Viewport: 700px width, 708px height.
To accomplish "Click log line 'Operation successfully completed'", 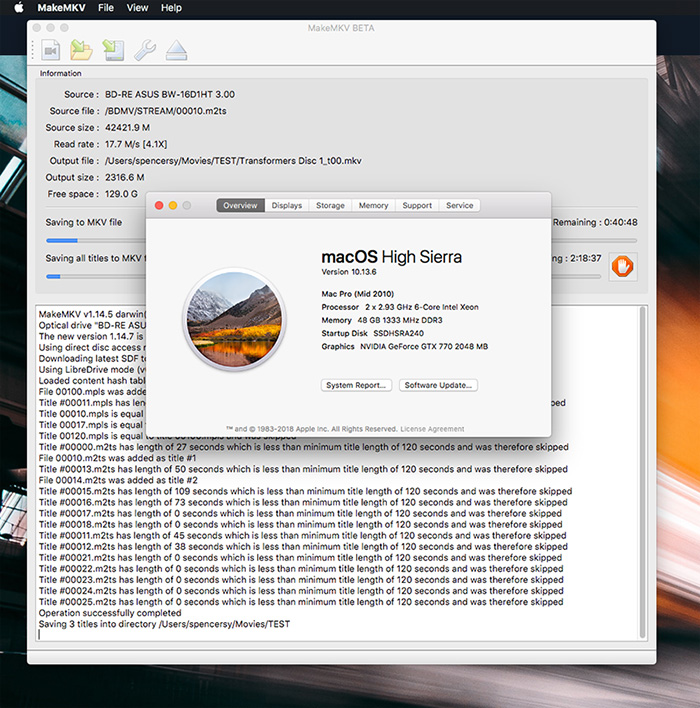I will click(110, 613).
